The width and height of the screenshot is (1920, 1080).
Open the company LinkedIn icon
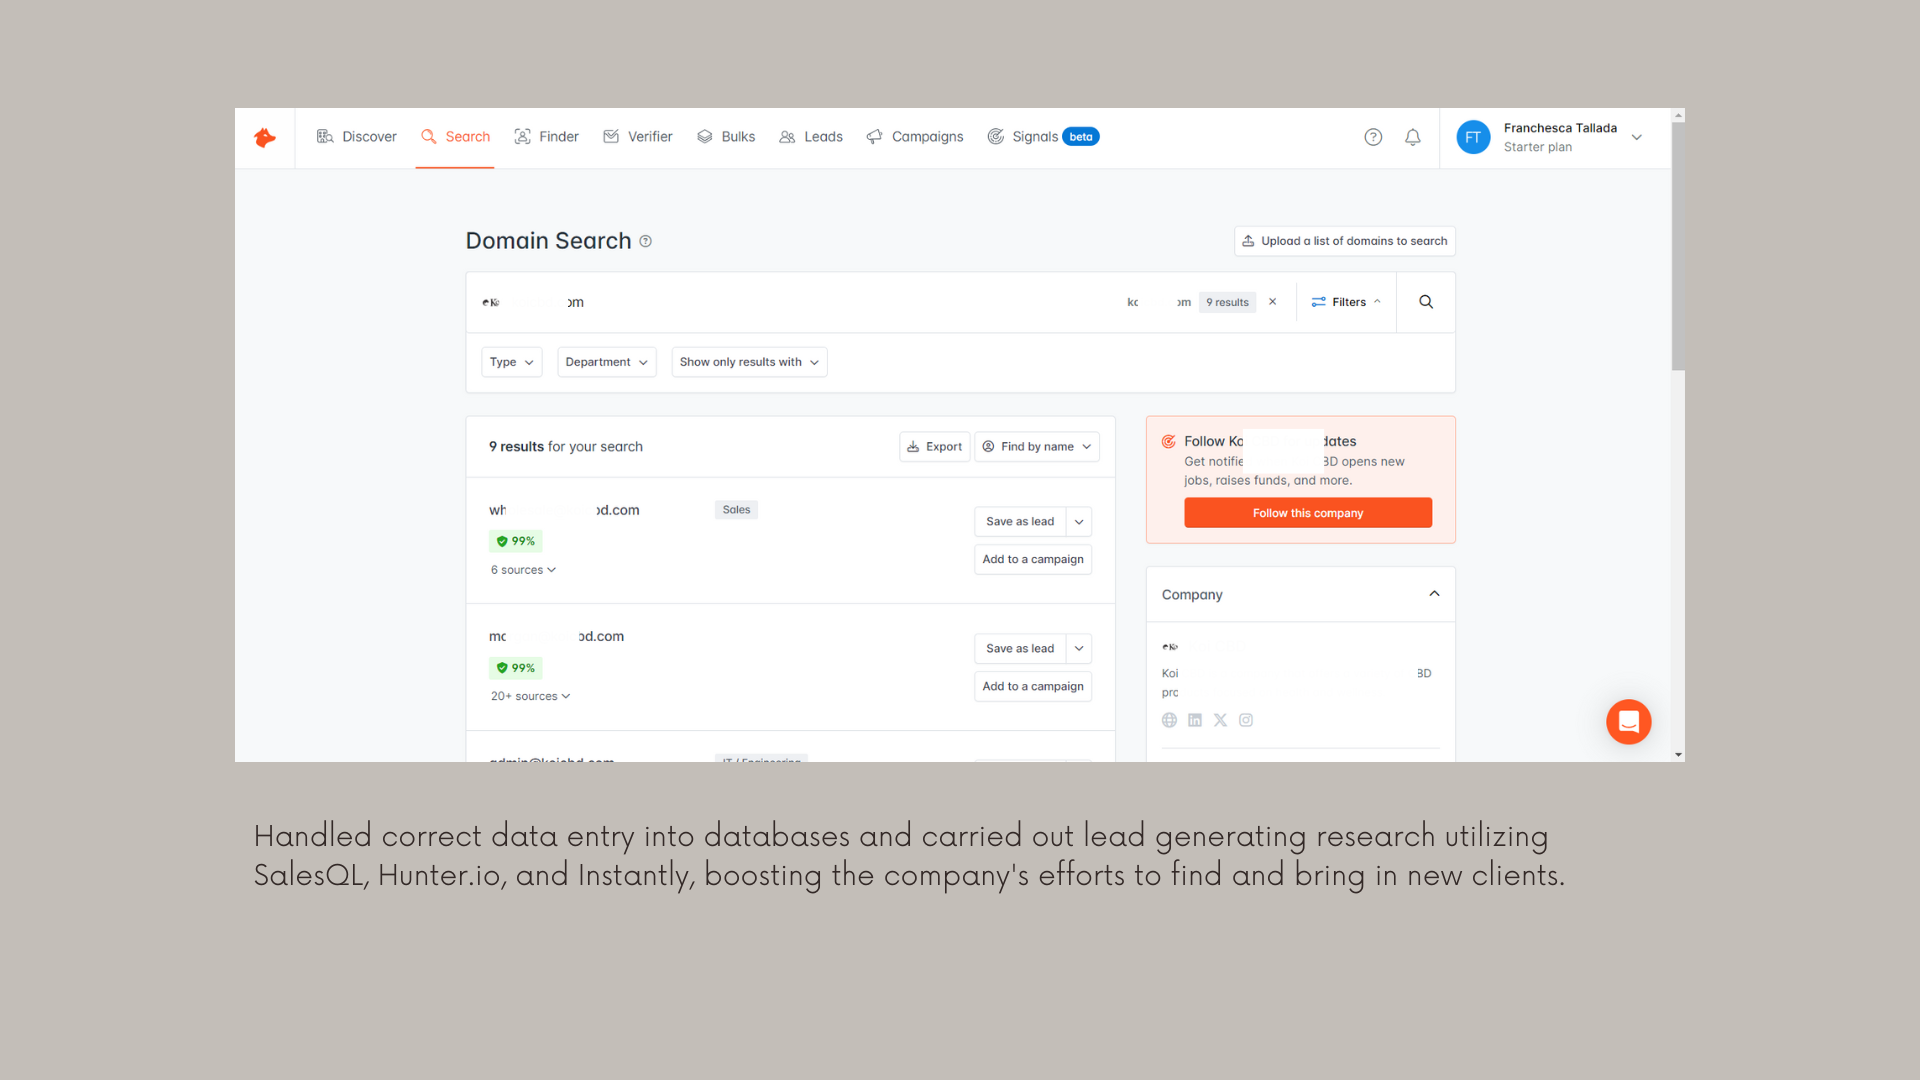click(x=1195, y=720)
